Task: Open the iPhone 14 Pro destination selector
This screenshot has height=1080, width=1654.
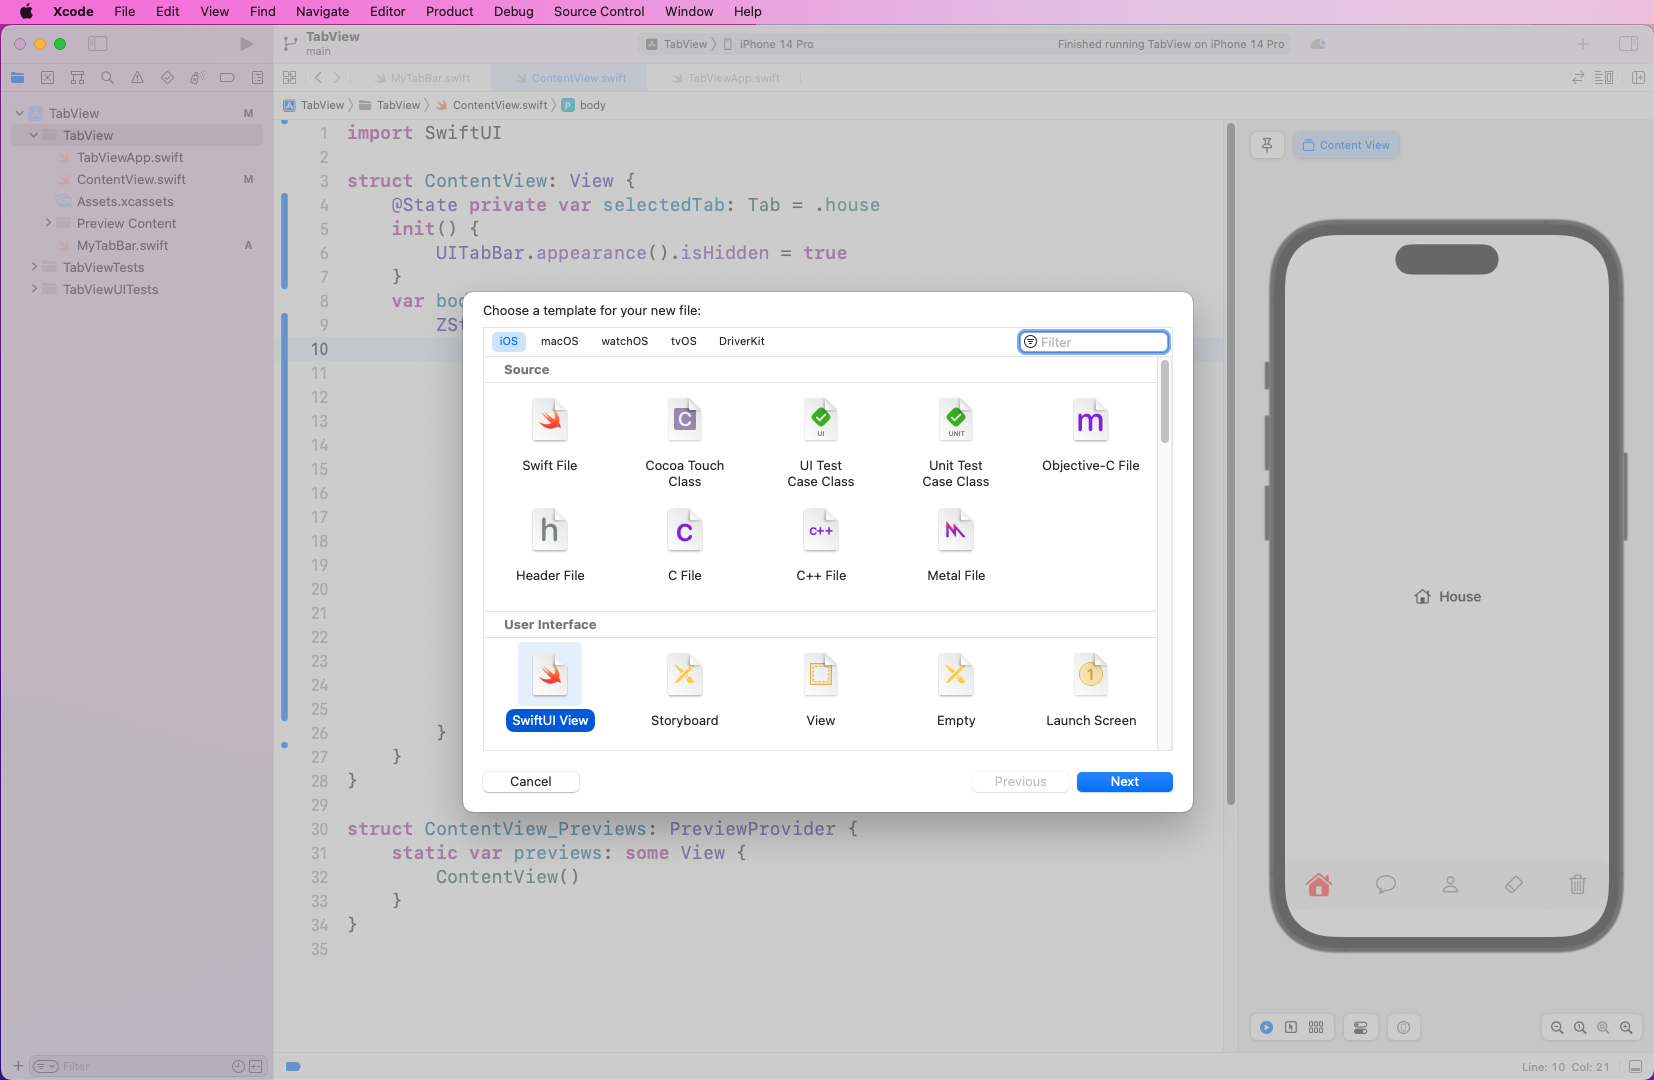Action: point(768,44)
